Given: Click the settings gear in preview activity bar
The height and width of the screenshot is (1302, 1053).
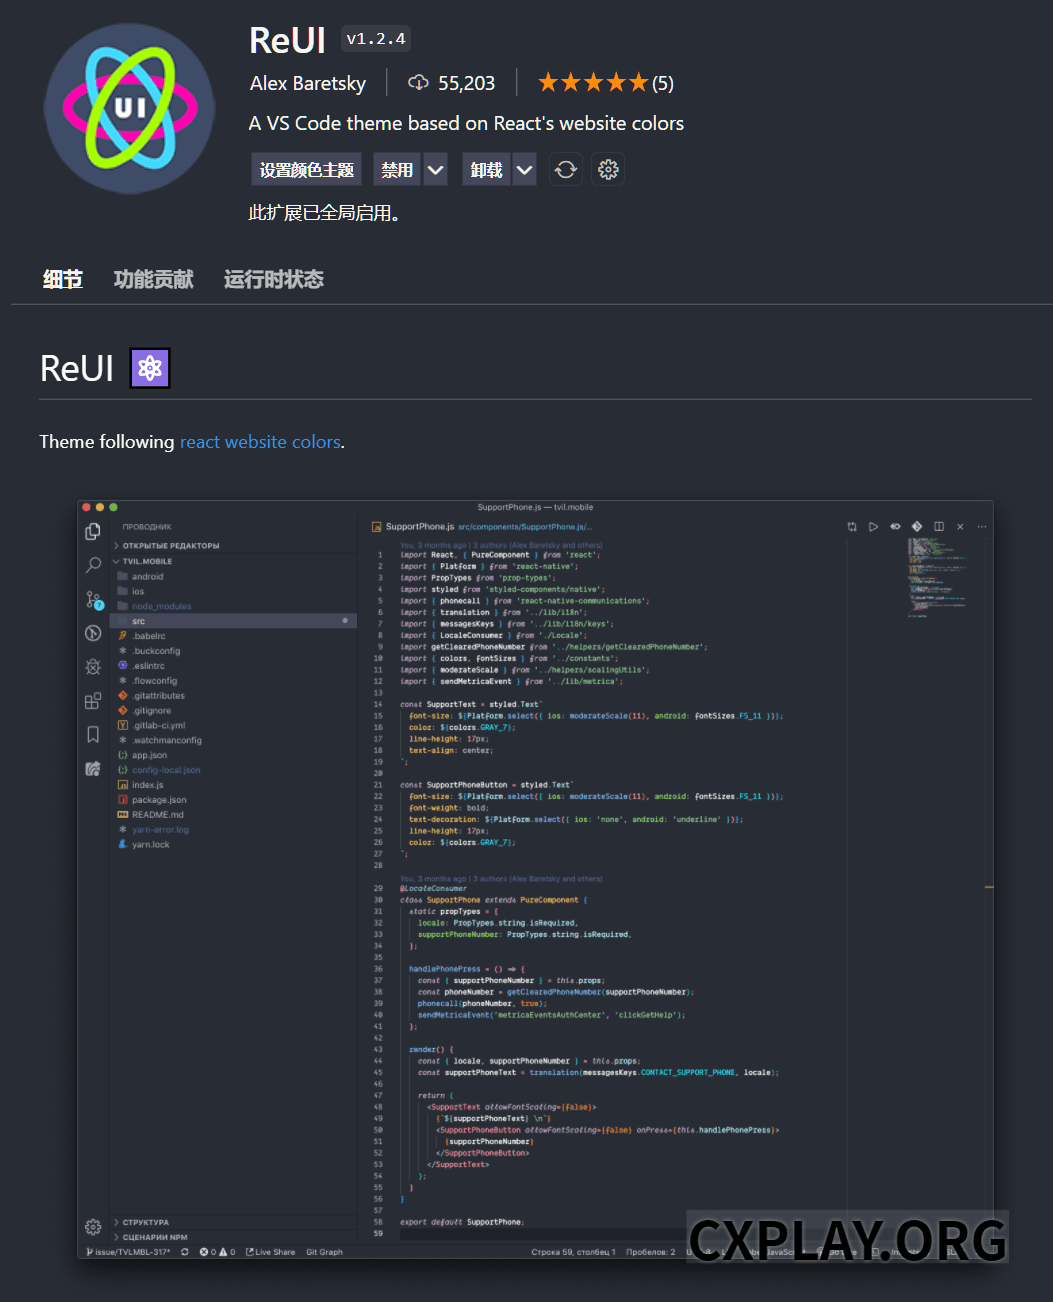Looking at the screenshot, I should (x=93, y=1227).
